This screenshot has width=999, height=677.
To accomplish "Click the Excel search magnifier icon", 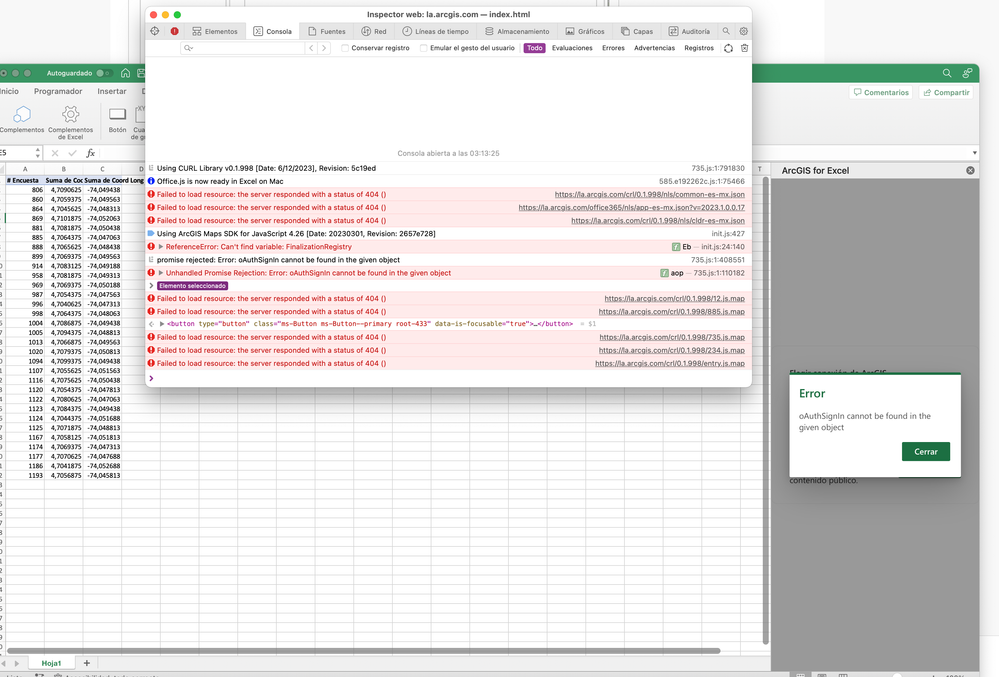I will point(947,73).
